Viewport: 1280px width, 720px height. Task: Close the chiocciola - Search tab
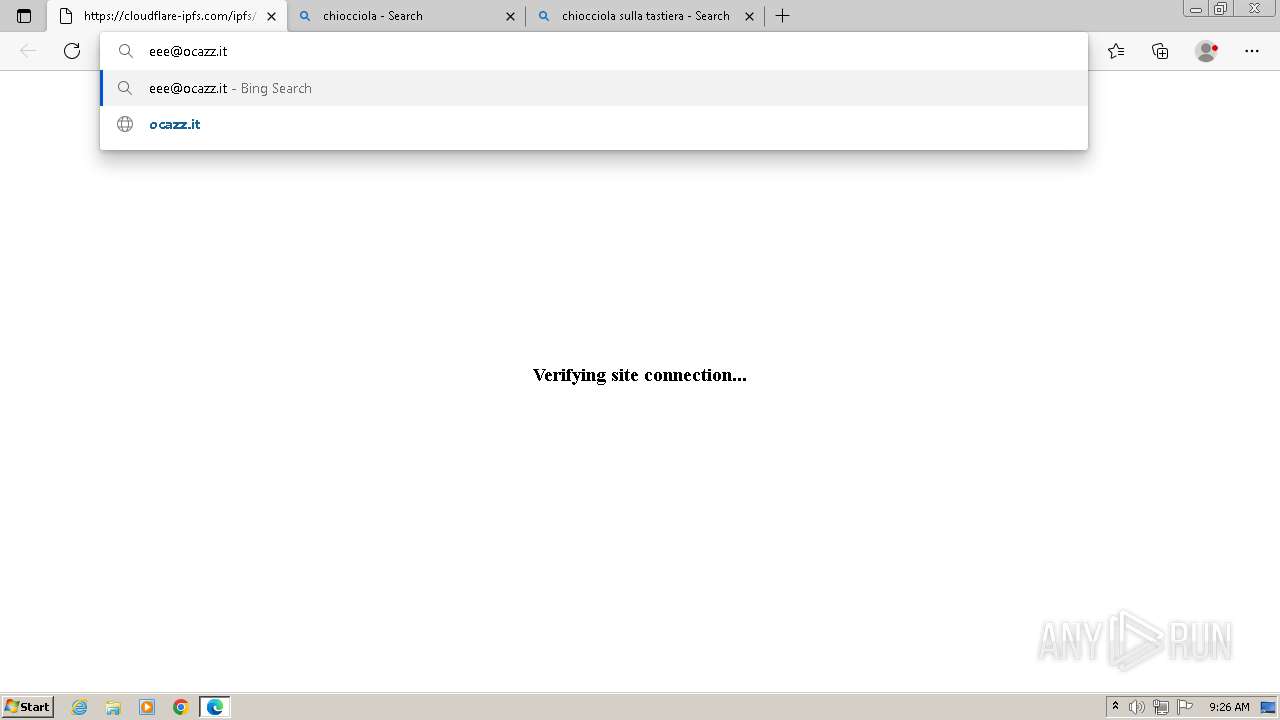tap(510, 16)
